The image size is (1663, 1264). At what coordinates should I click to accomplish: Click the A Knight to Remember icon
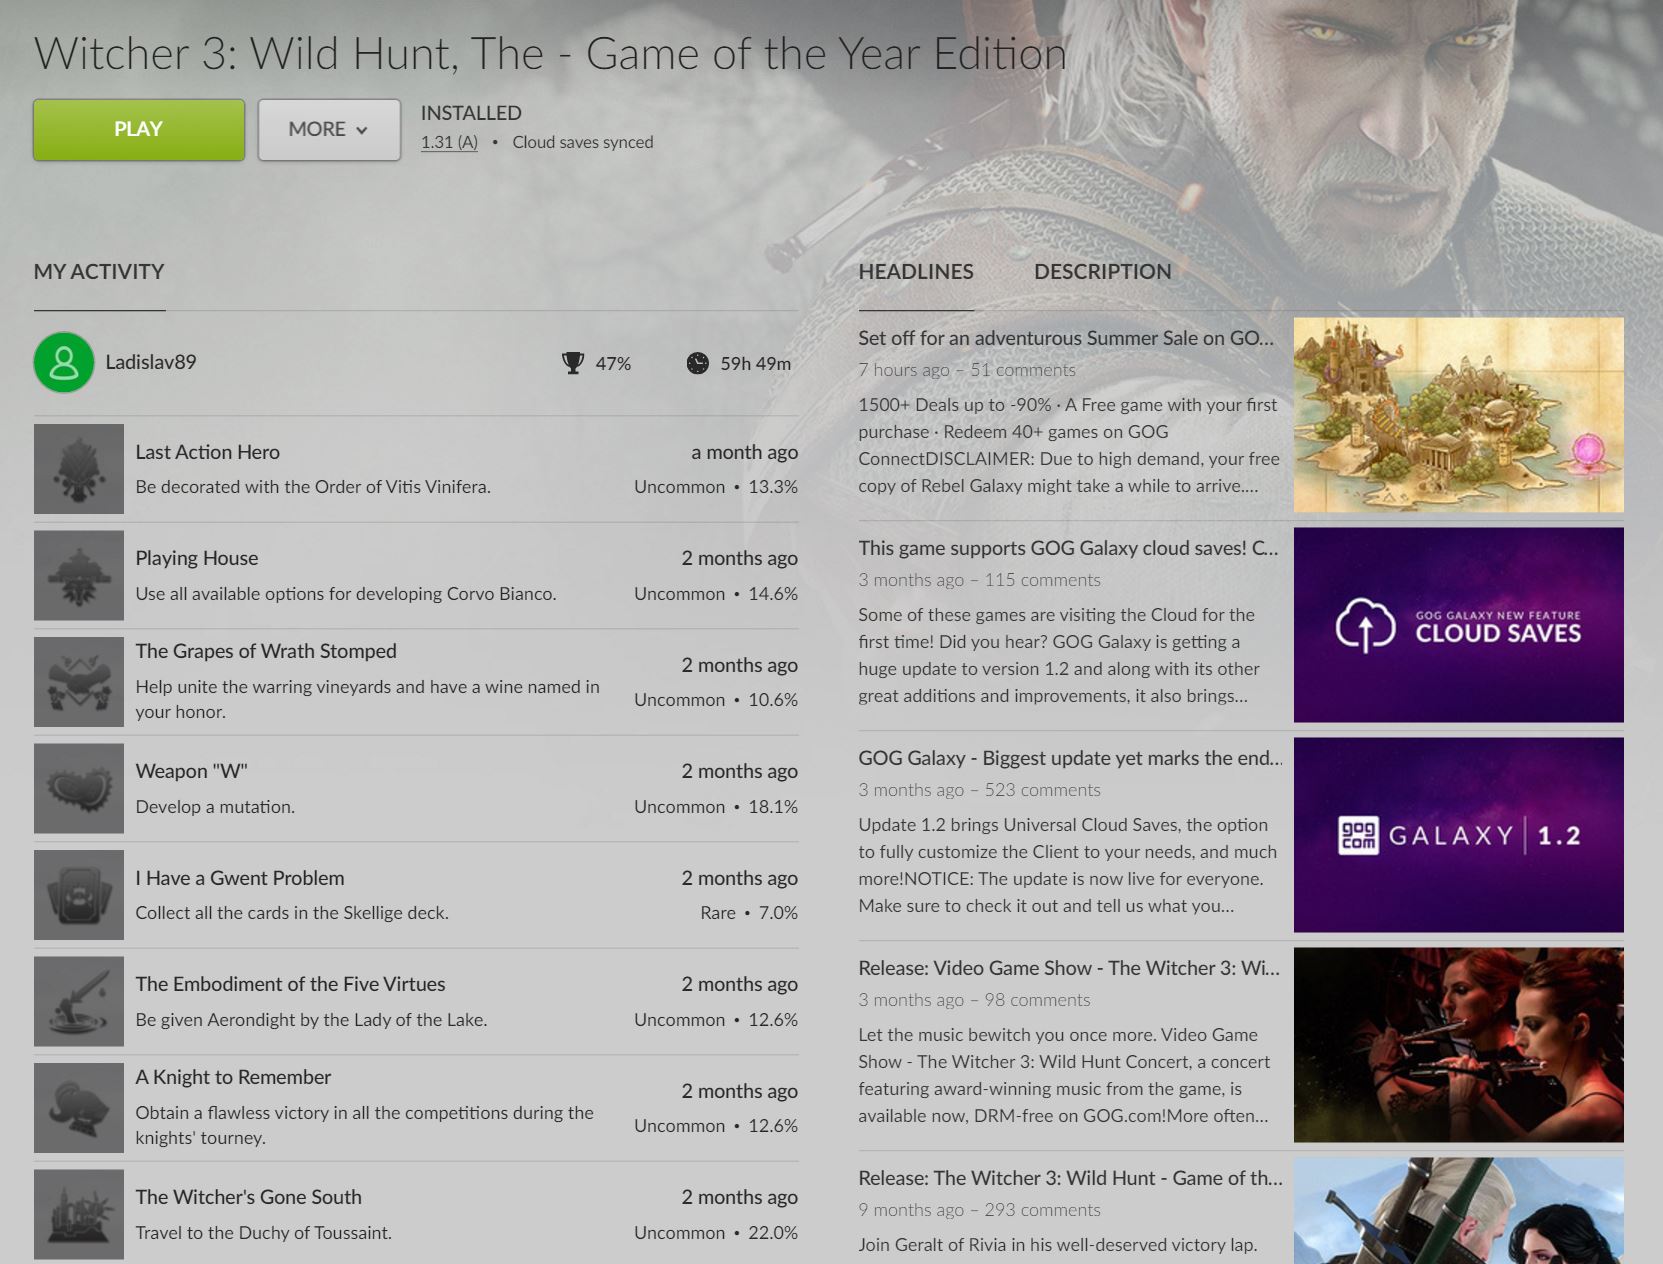79,1108
